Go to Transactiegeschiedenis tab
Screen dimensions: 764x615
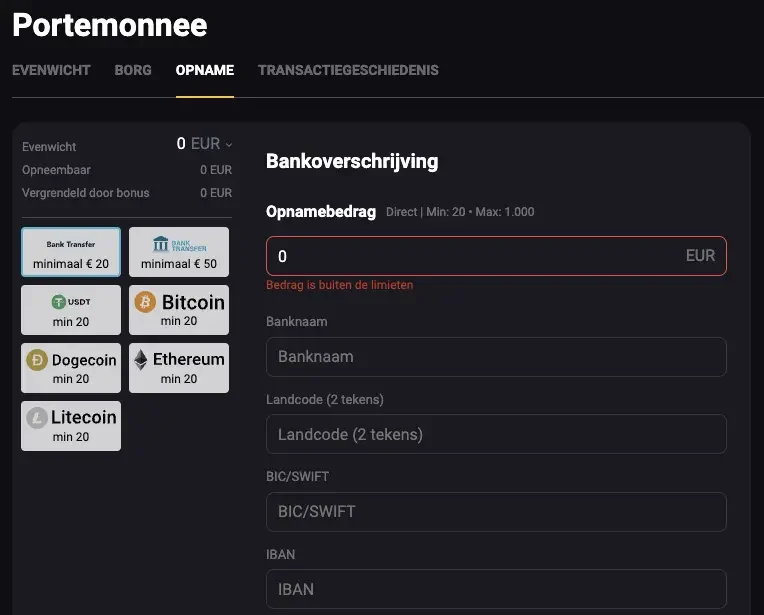(x=348, y=70)
